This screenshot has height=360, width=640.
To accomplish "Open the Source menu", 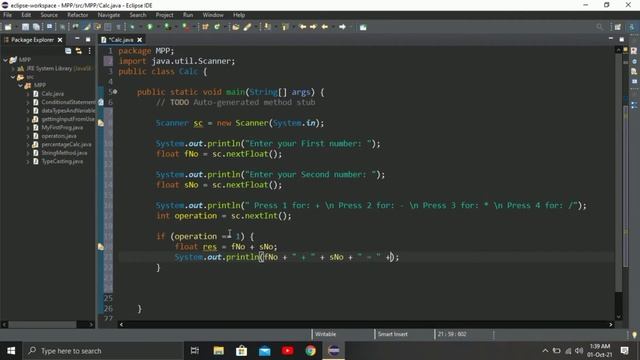I will point(49,15).
